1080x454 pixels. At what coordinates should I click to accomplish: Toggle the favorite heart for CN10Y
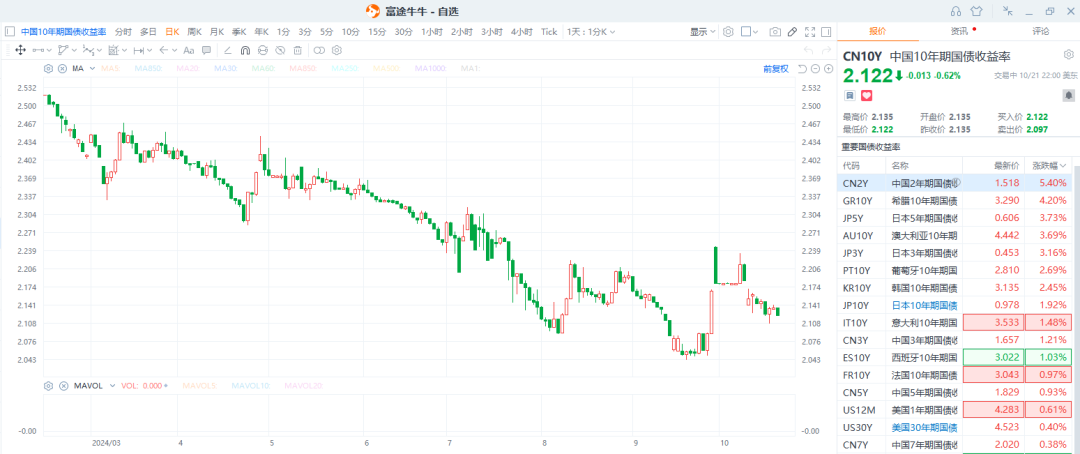click(x=866, y=95)
